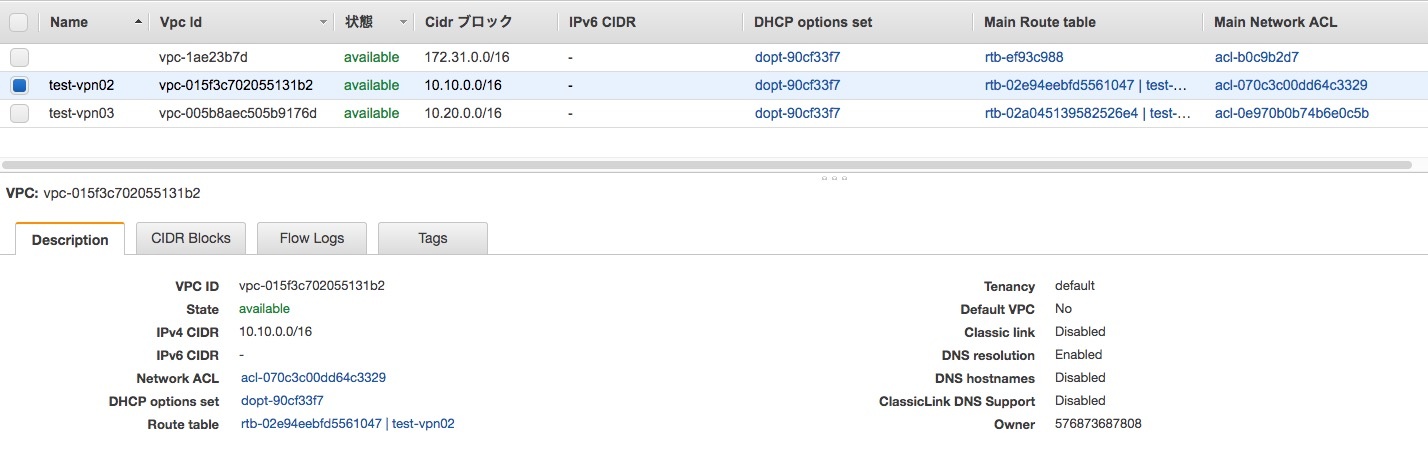The image size is (1428, 471).
Task: Switch to the CIDR Blocks tab
Action: pos(190,238)
